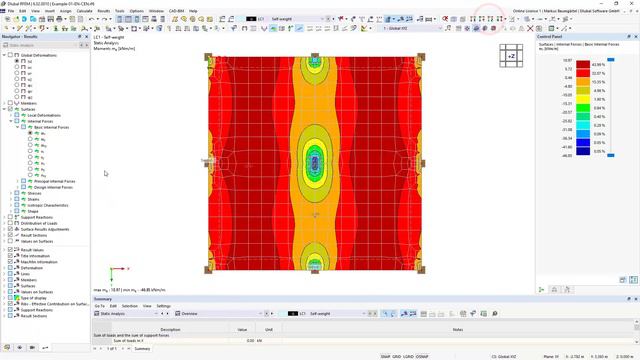Viewport: 640px width, 360px height.
Task: Toggle Surface Results Adjustments checkbox
Action: click(10, 229)
